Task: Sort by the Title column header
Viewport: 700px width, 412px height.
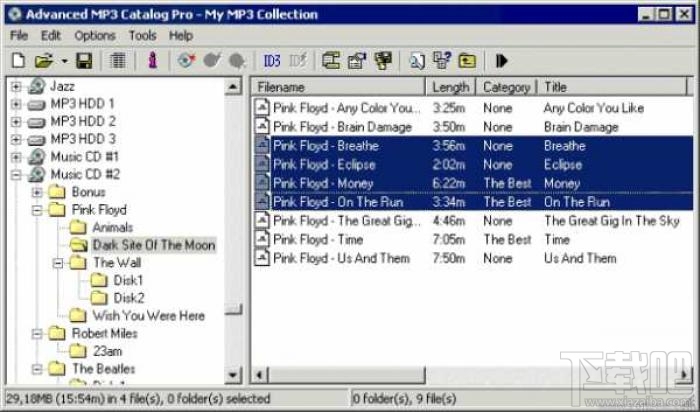Action: point(612,87)
